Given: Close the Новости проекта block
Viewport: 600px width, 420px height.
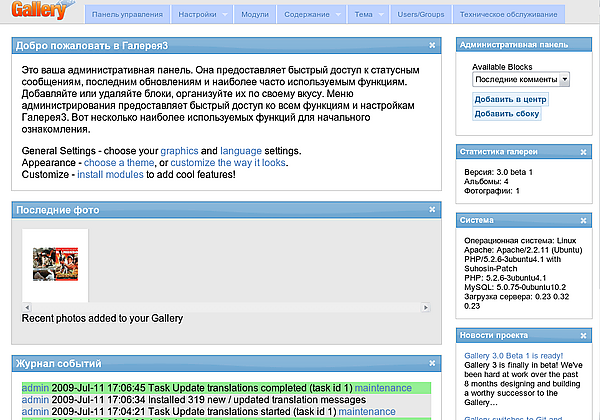Looking at the screenshot, I should [x=583, y=335].
